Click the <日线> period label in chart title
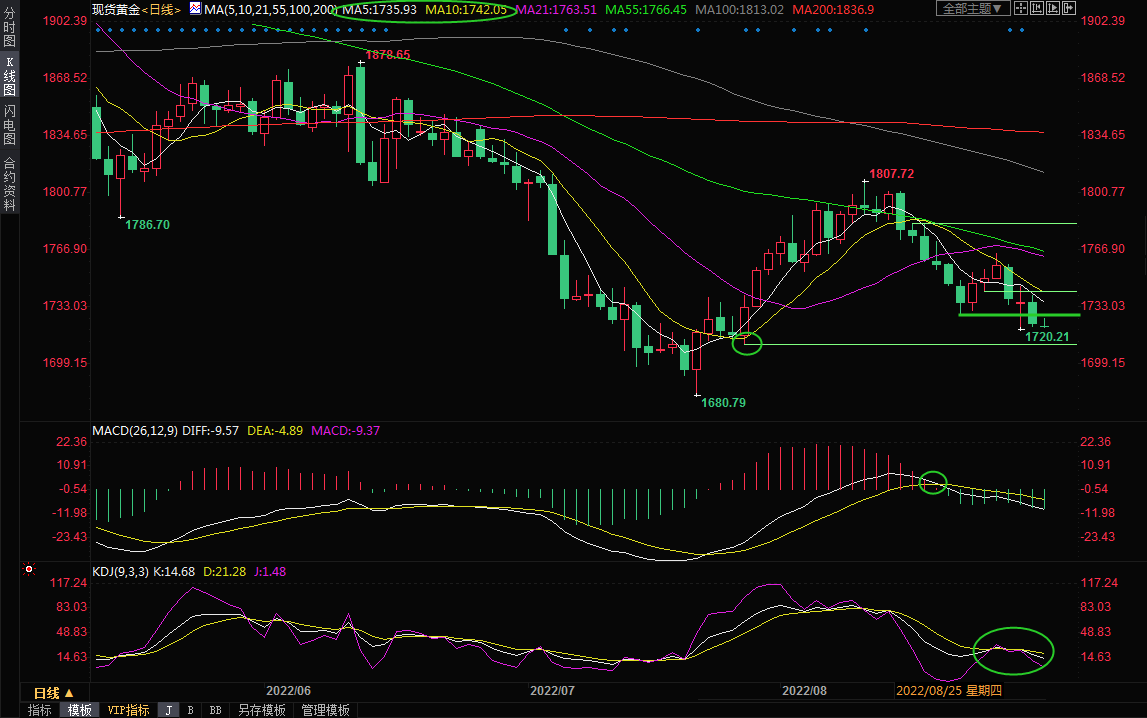Screen dimensions: 1147x718 point(161,9)
